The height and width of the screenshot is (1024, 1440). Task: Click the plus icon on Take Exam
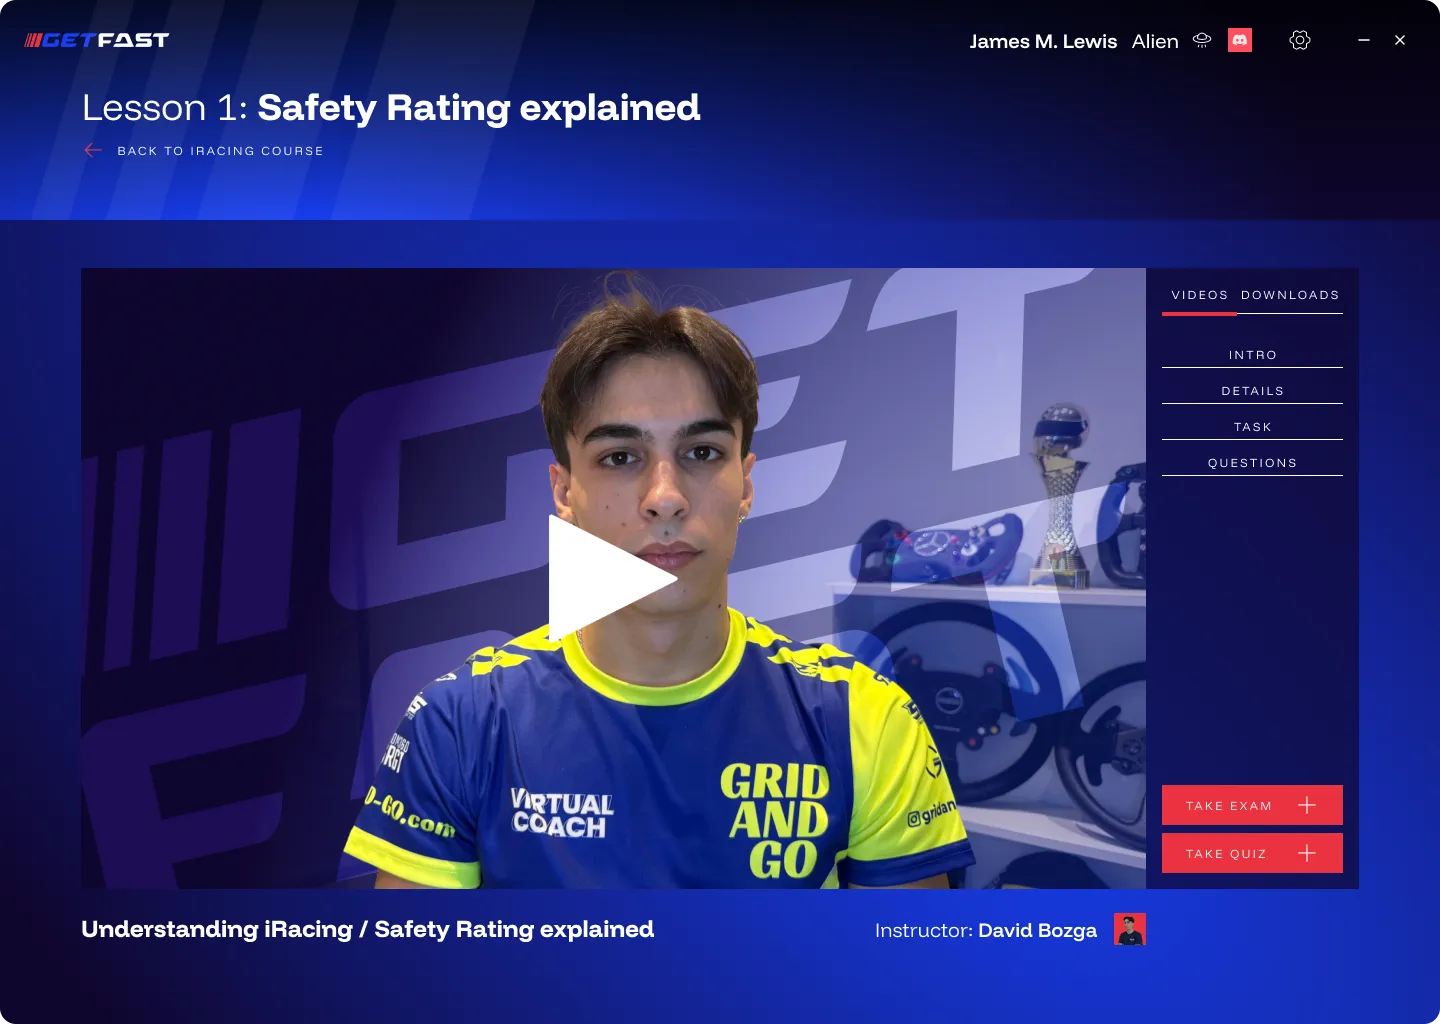click(1307, 805)
